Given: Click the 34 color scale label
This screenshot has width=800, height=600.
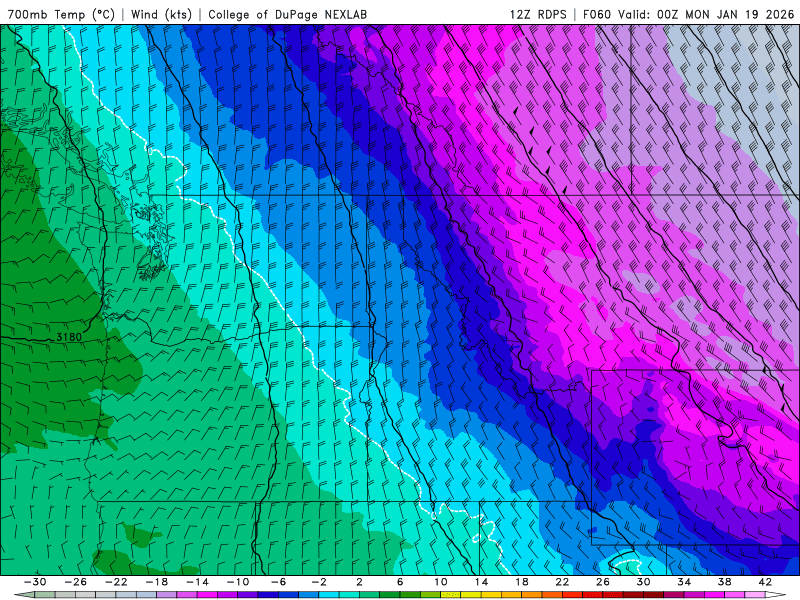Looking at the screenshot, I should tap(684, 582).
